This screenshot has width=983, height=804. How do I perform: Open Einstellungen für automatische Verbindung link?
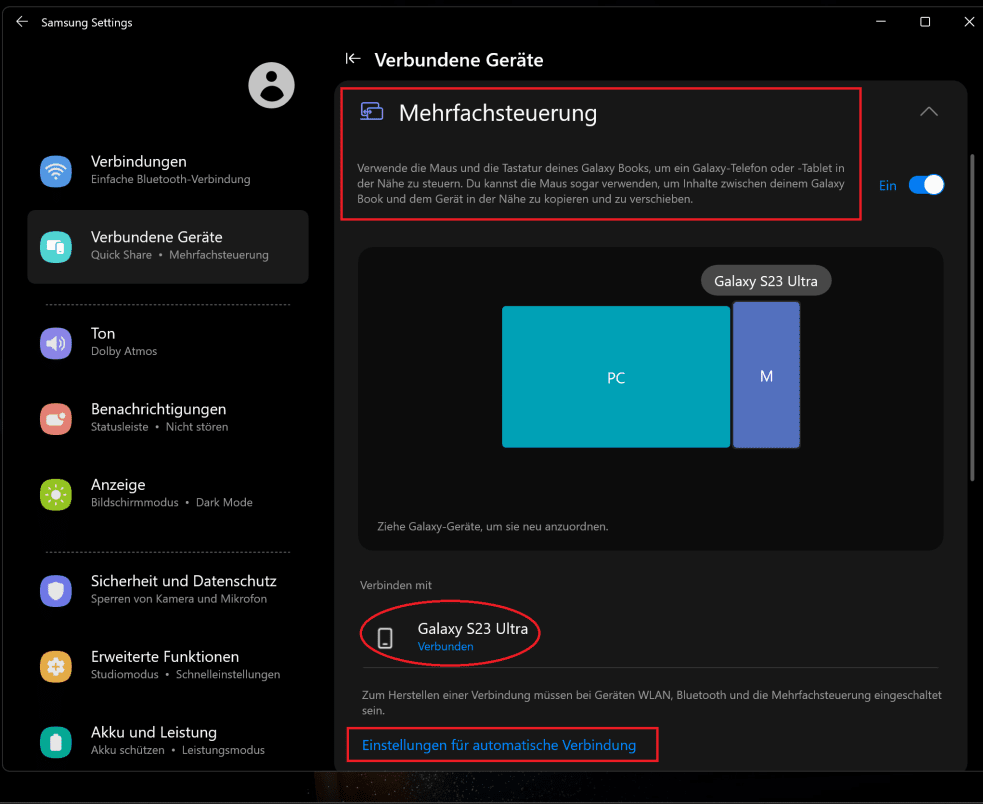pyautogui.click(x=499, y=745)
